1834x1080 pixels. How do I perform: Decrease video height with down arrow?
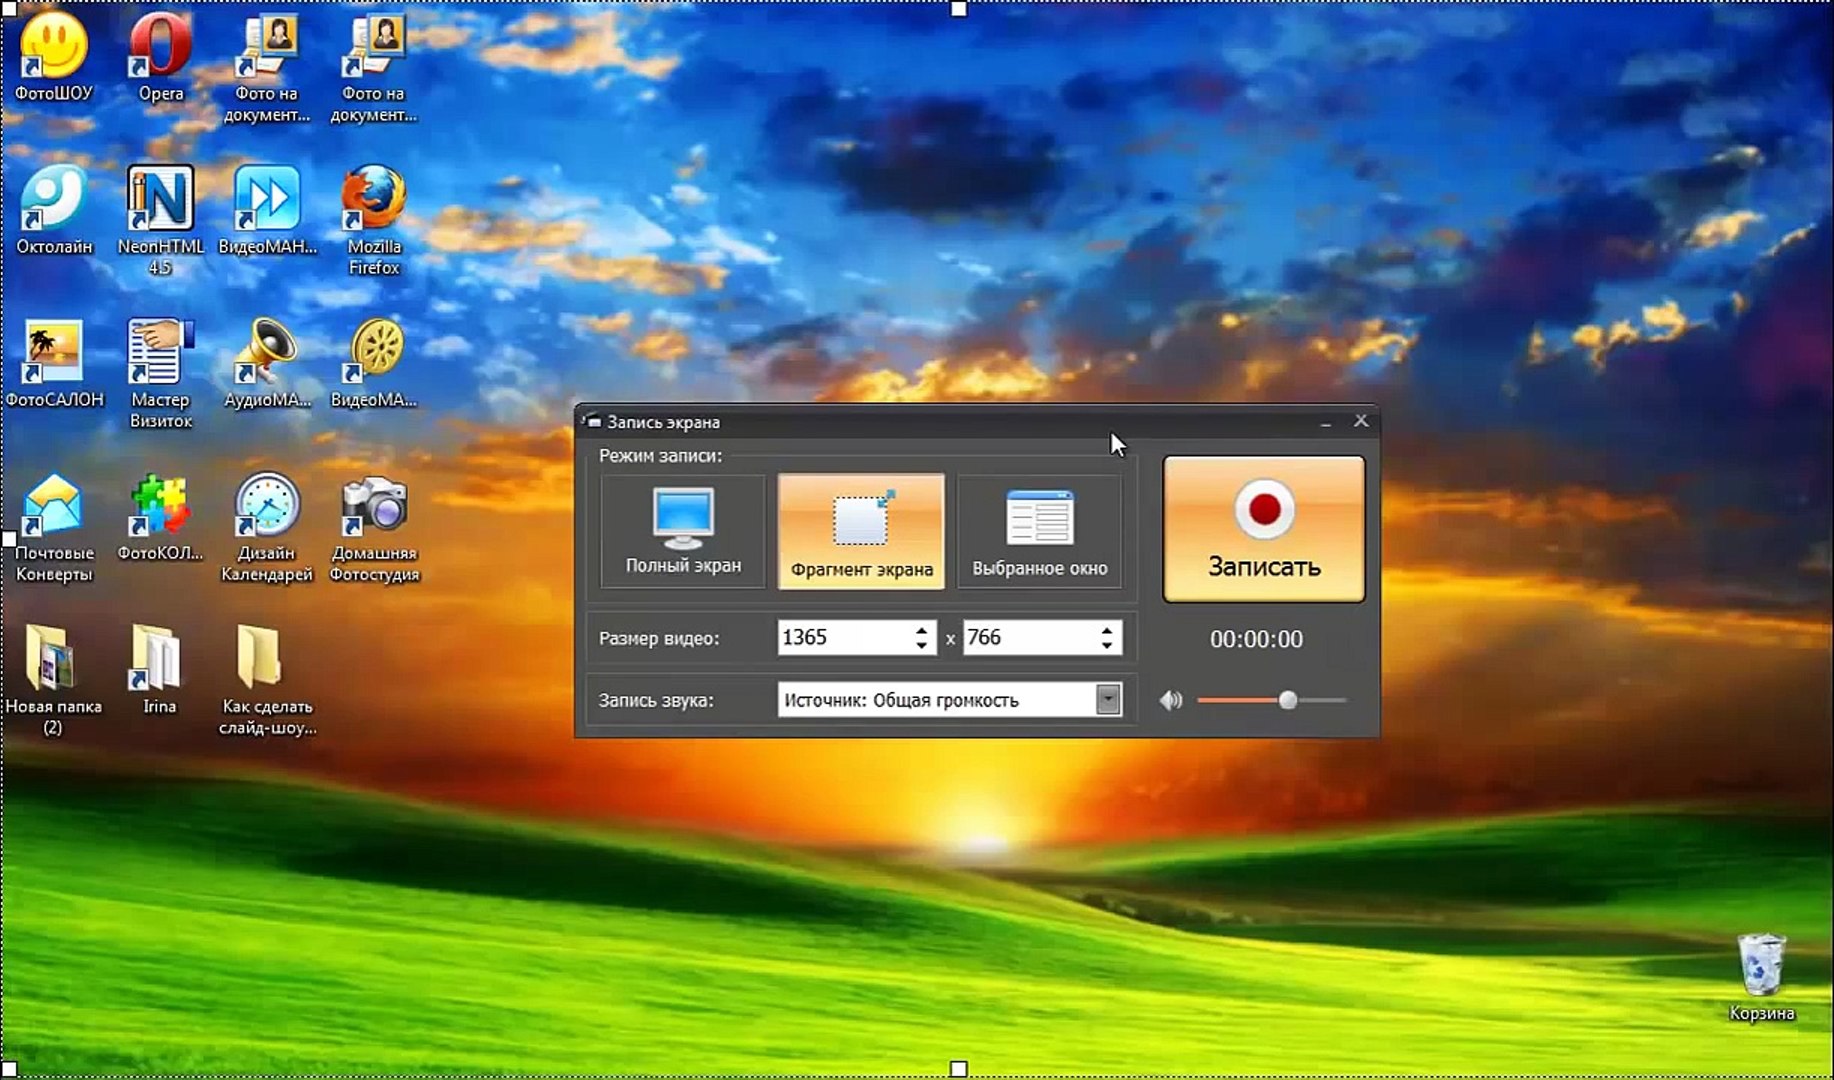point(1106,646)
